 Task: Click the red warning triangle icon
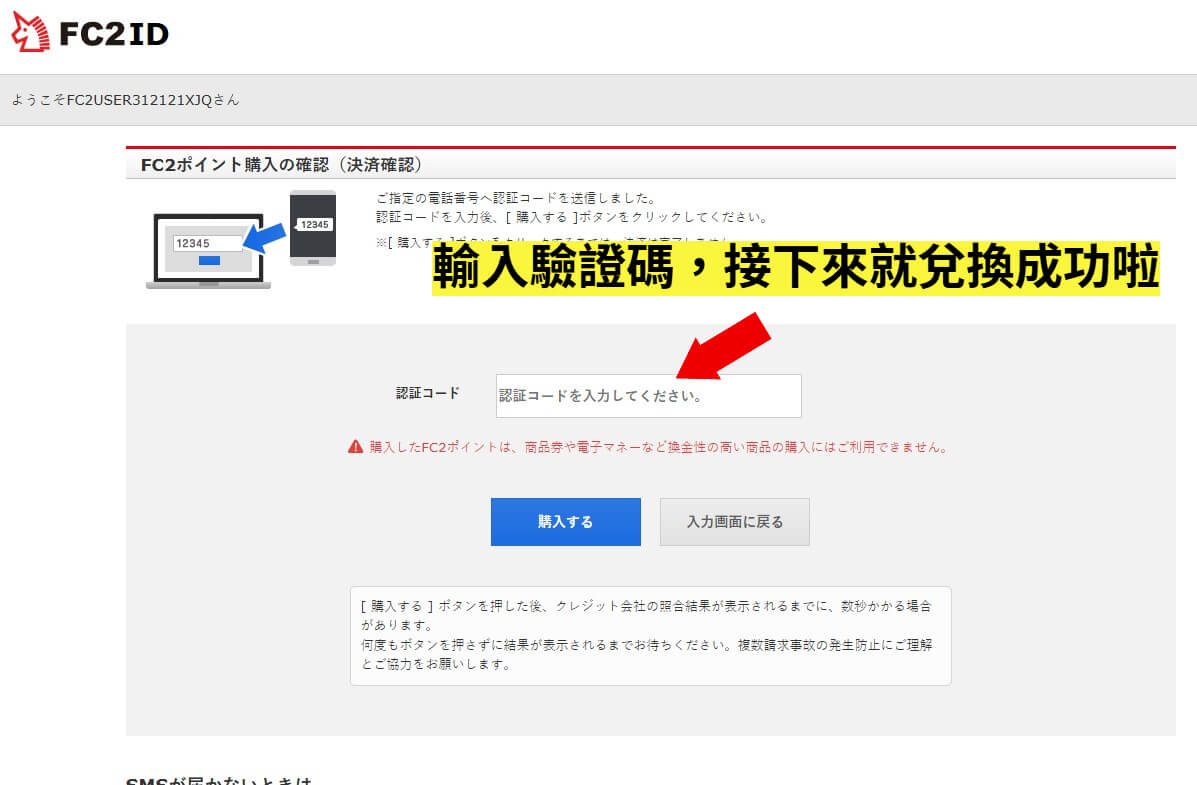coord(356,447)
